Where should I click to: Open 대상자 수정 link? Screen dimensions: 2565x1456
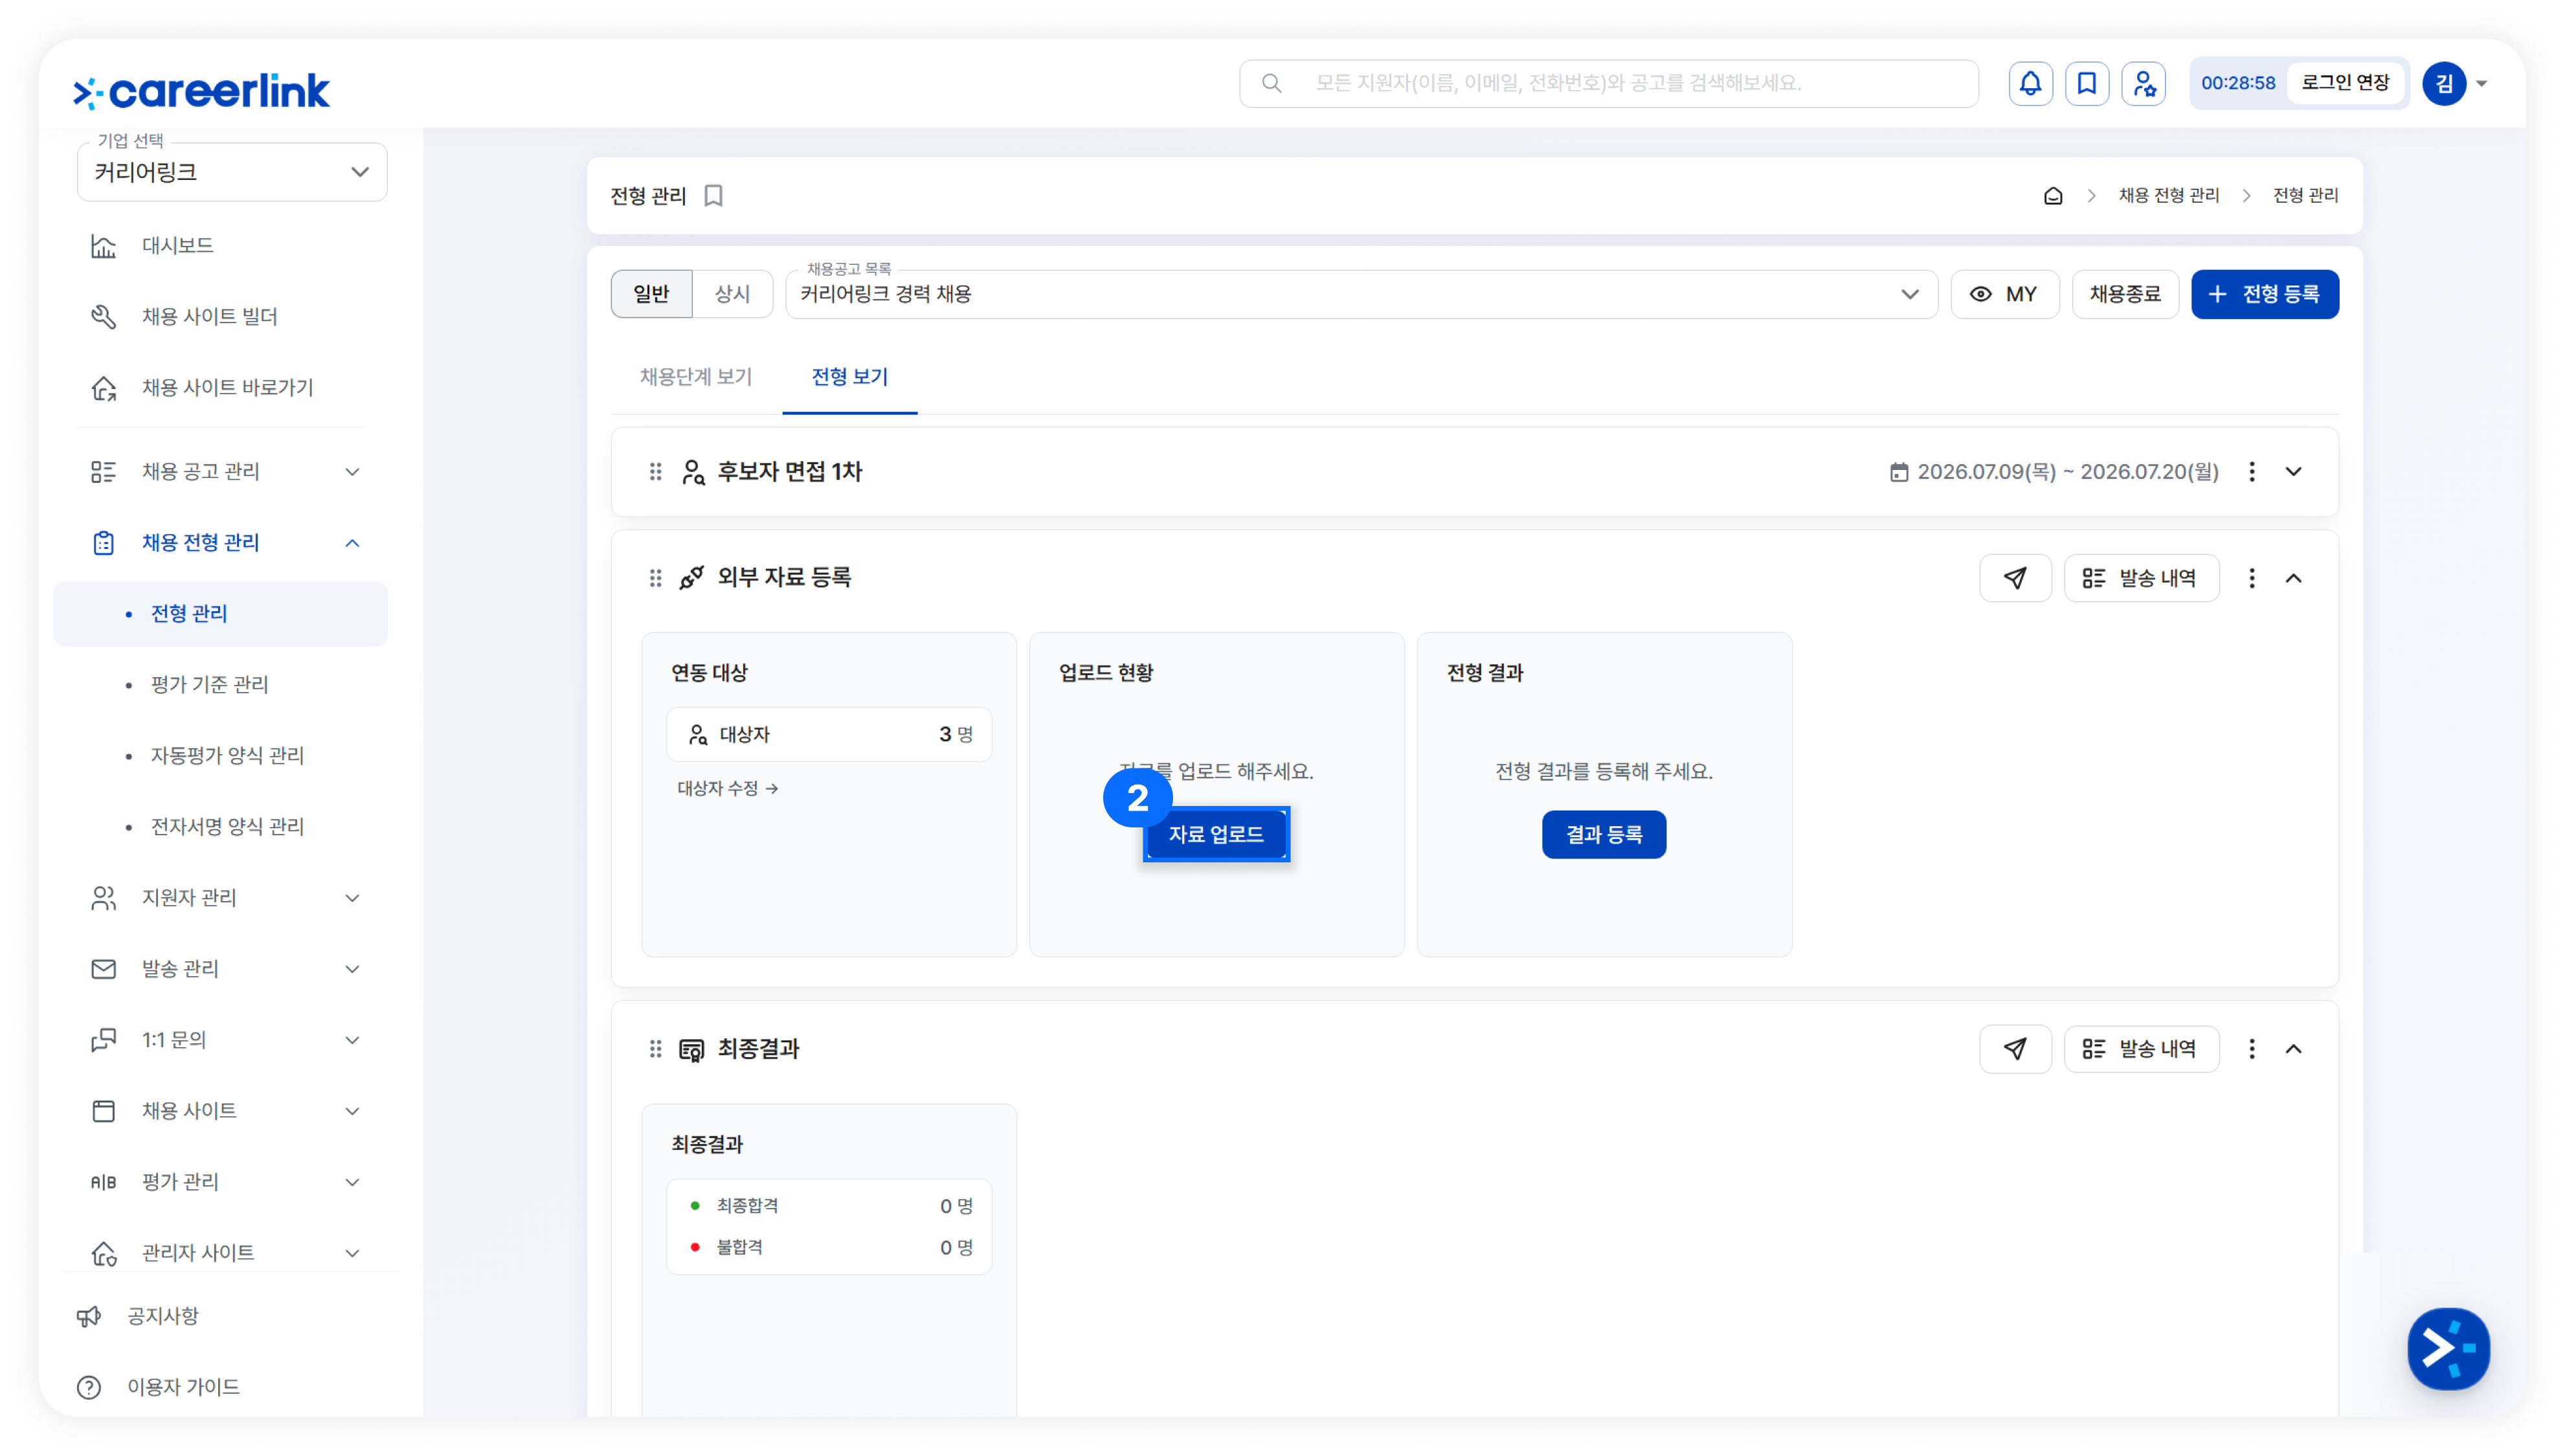(x=727, y=789)
